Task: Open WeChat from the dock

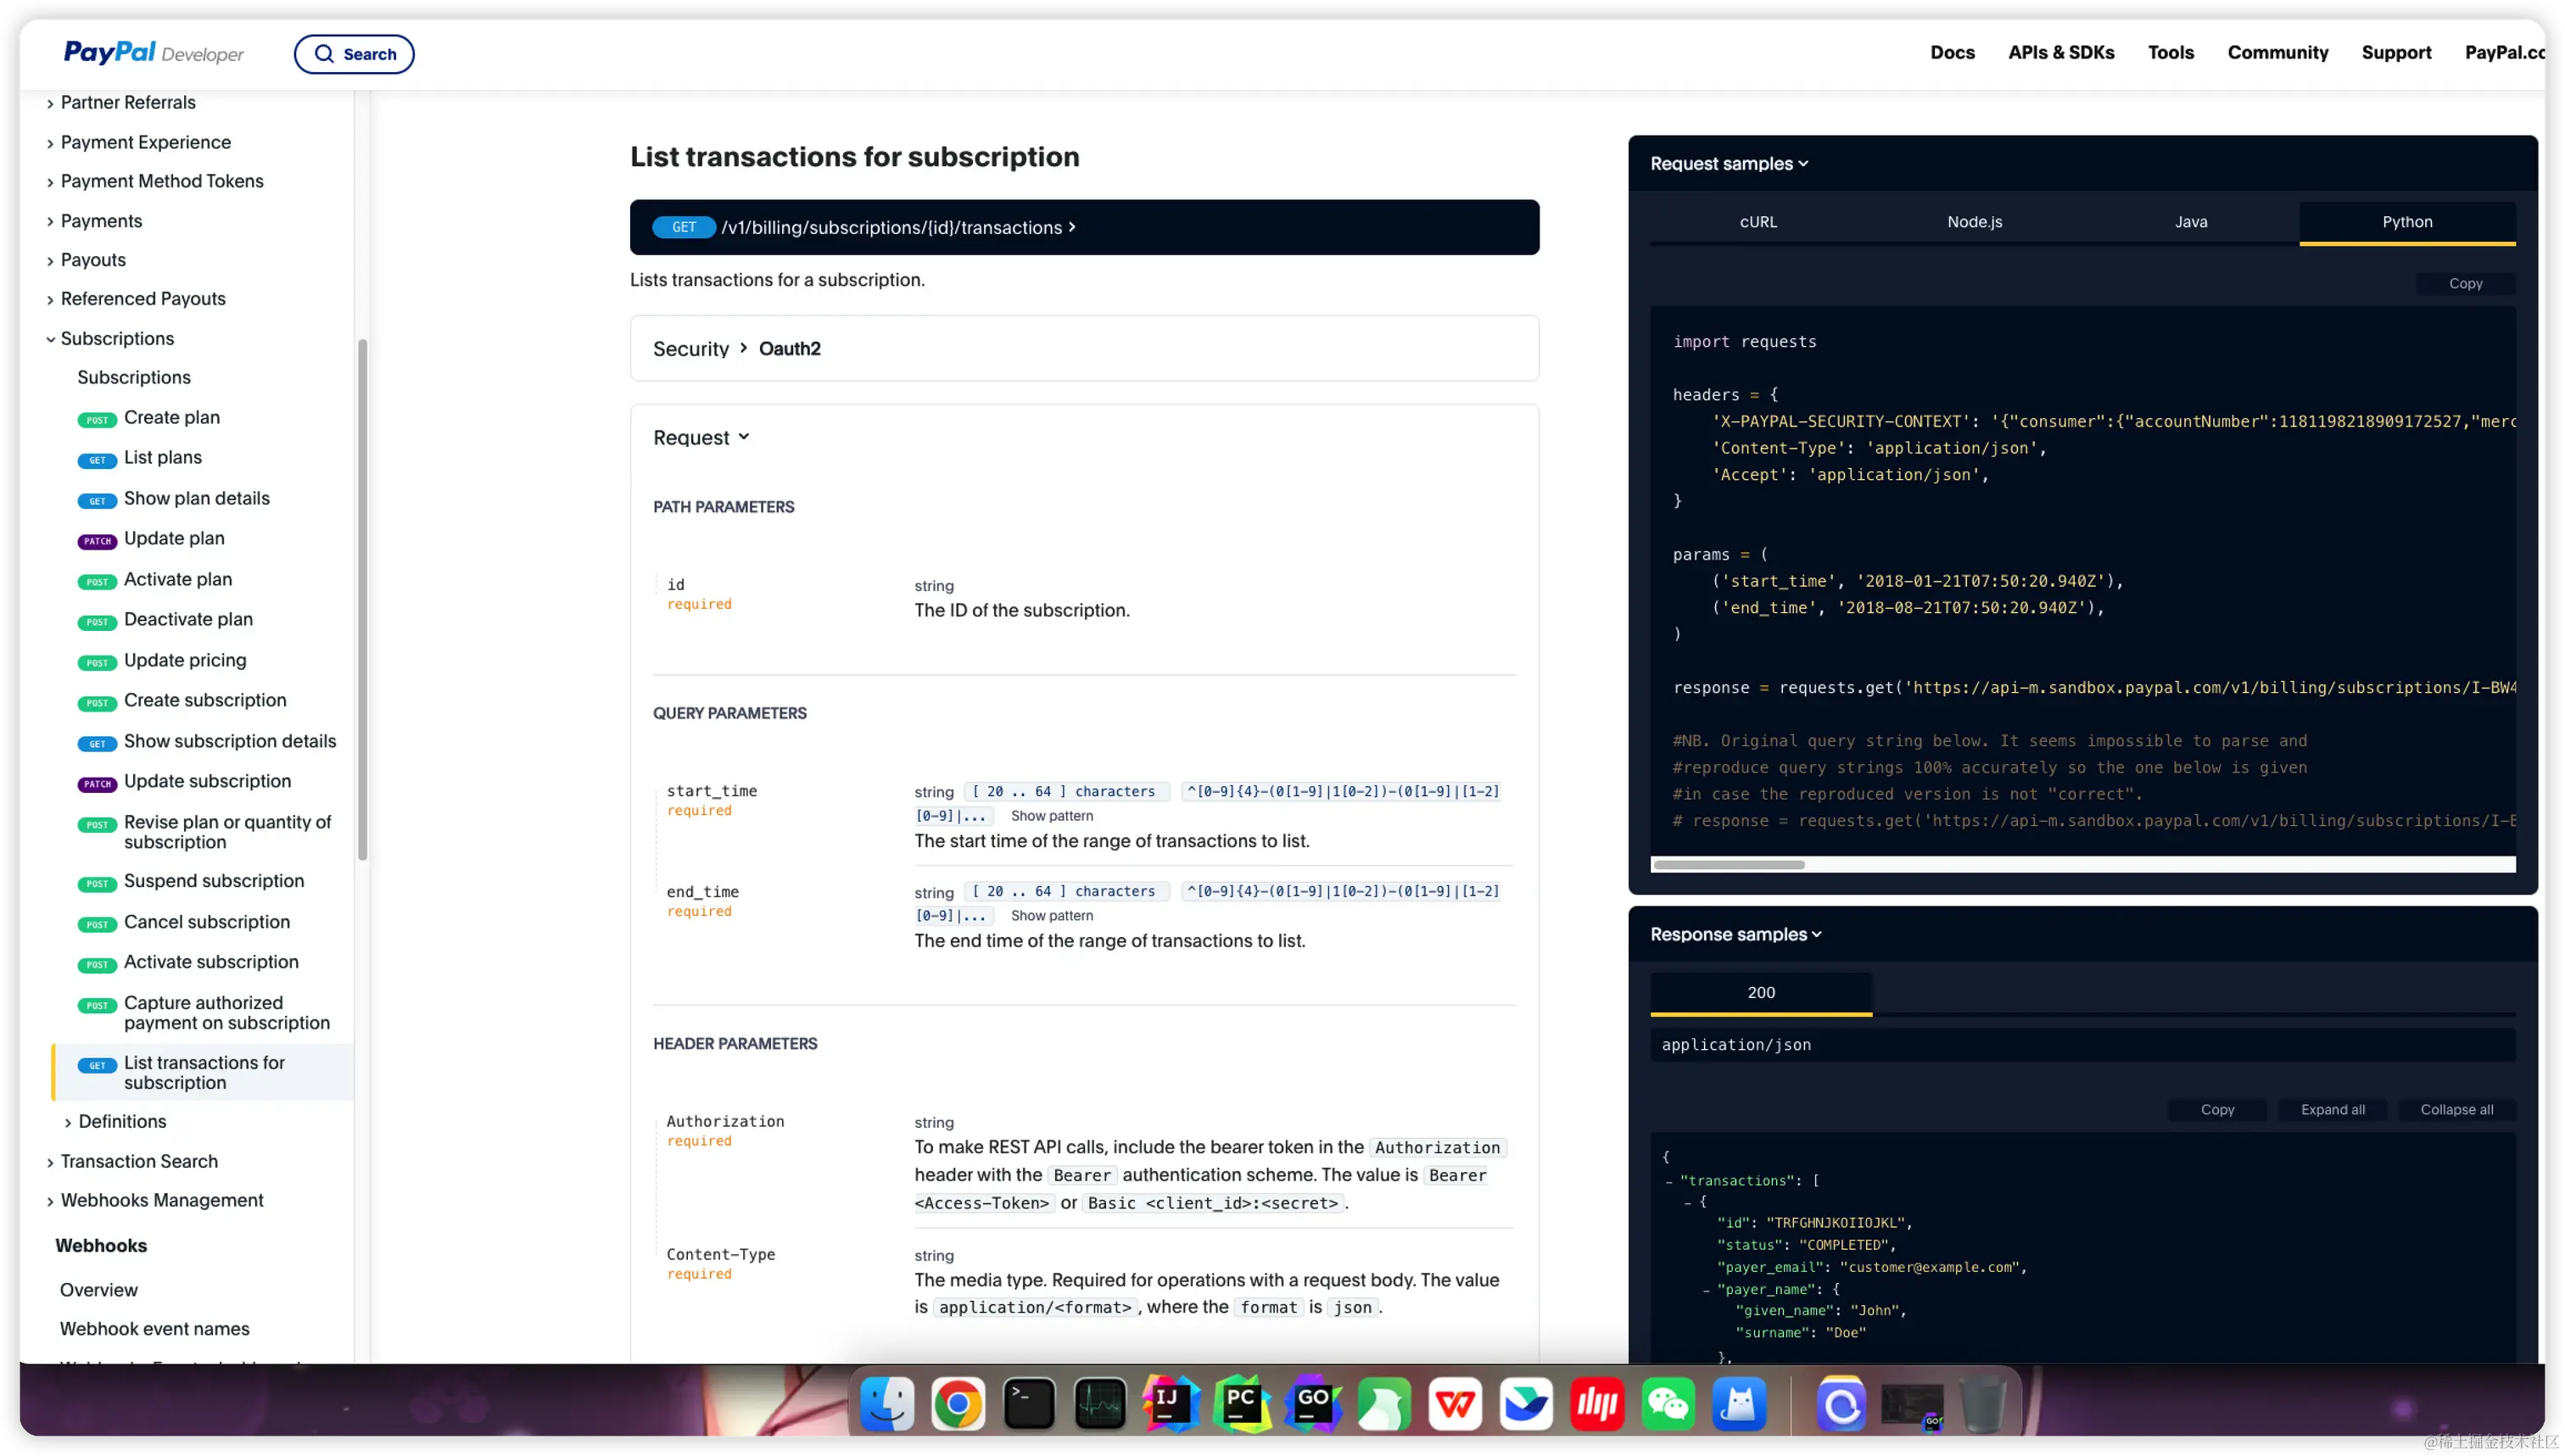Action: click(x=1668, y=1405)
